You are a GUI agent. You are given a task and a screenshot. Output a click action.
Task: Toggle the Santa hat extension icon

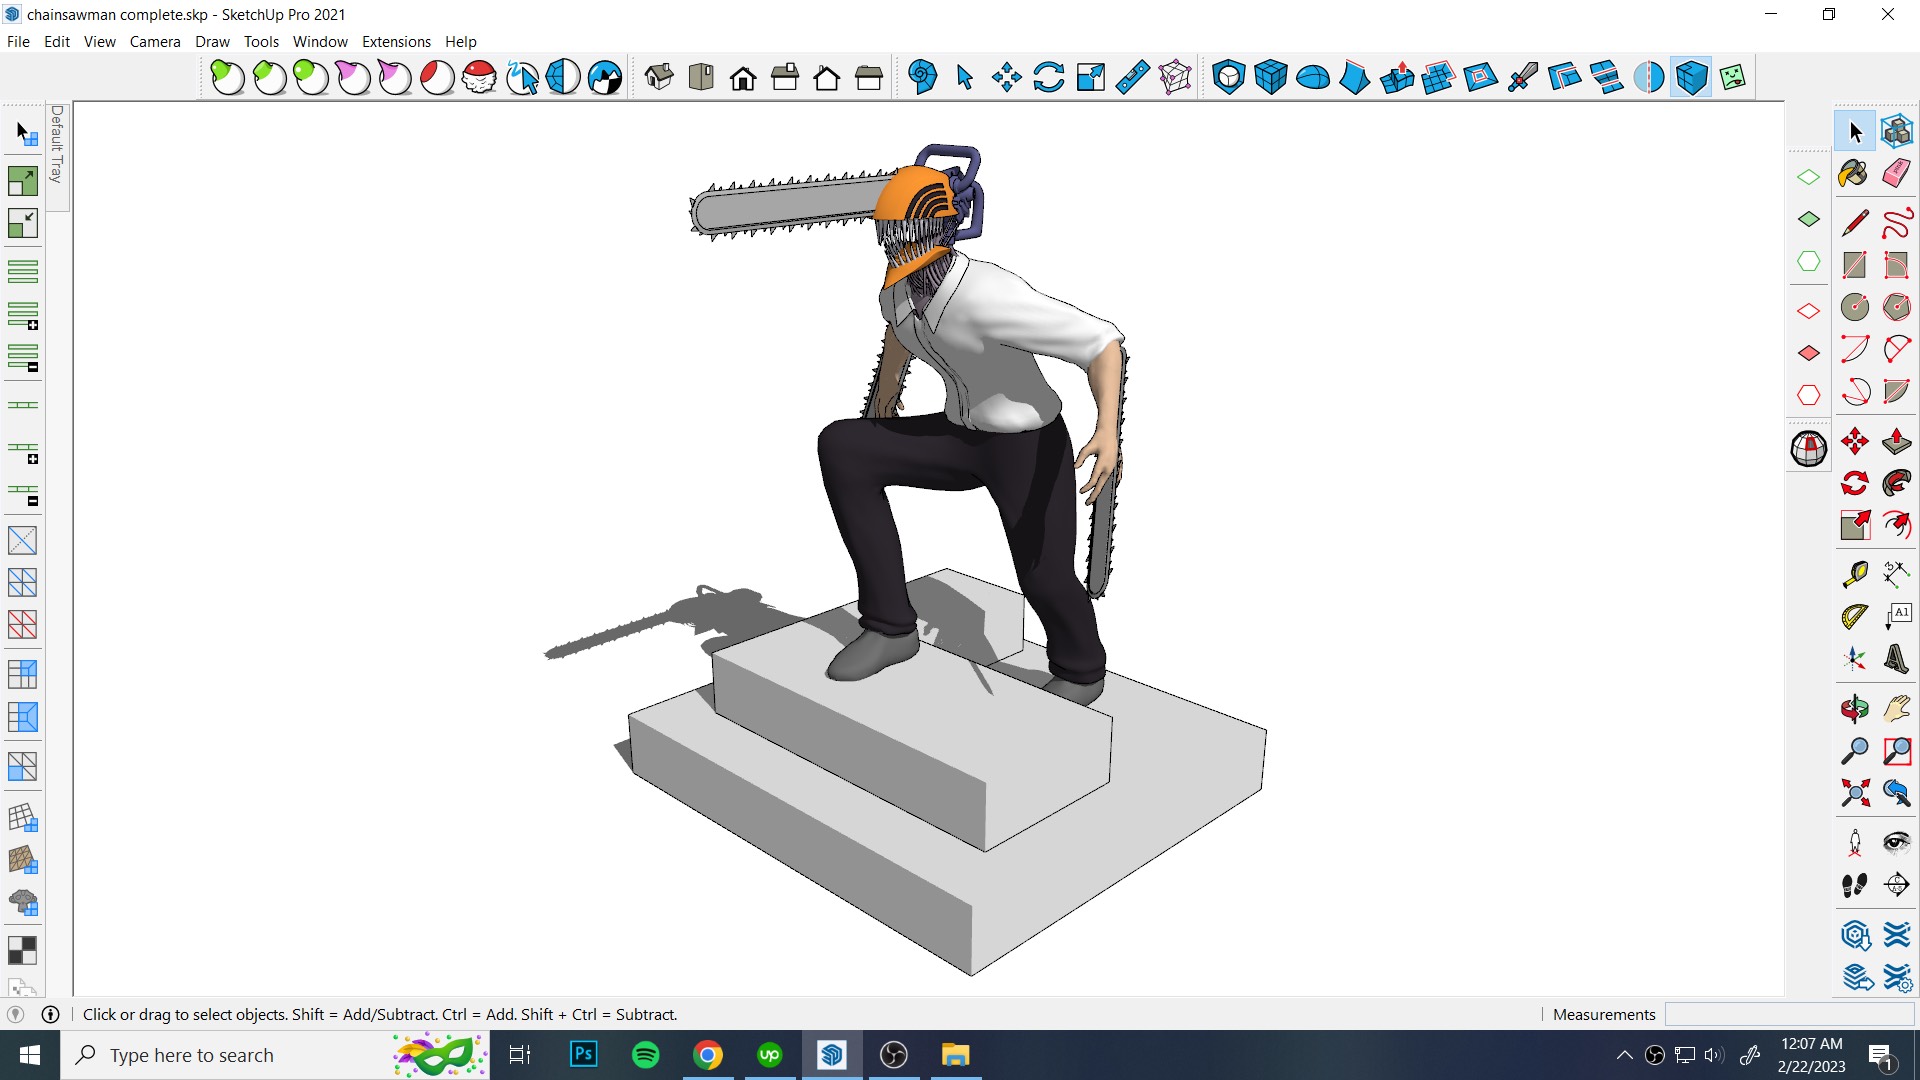tap(479, 77)
